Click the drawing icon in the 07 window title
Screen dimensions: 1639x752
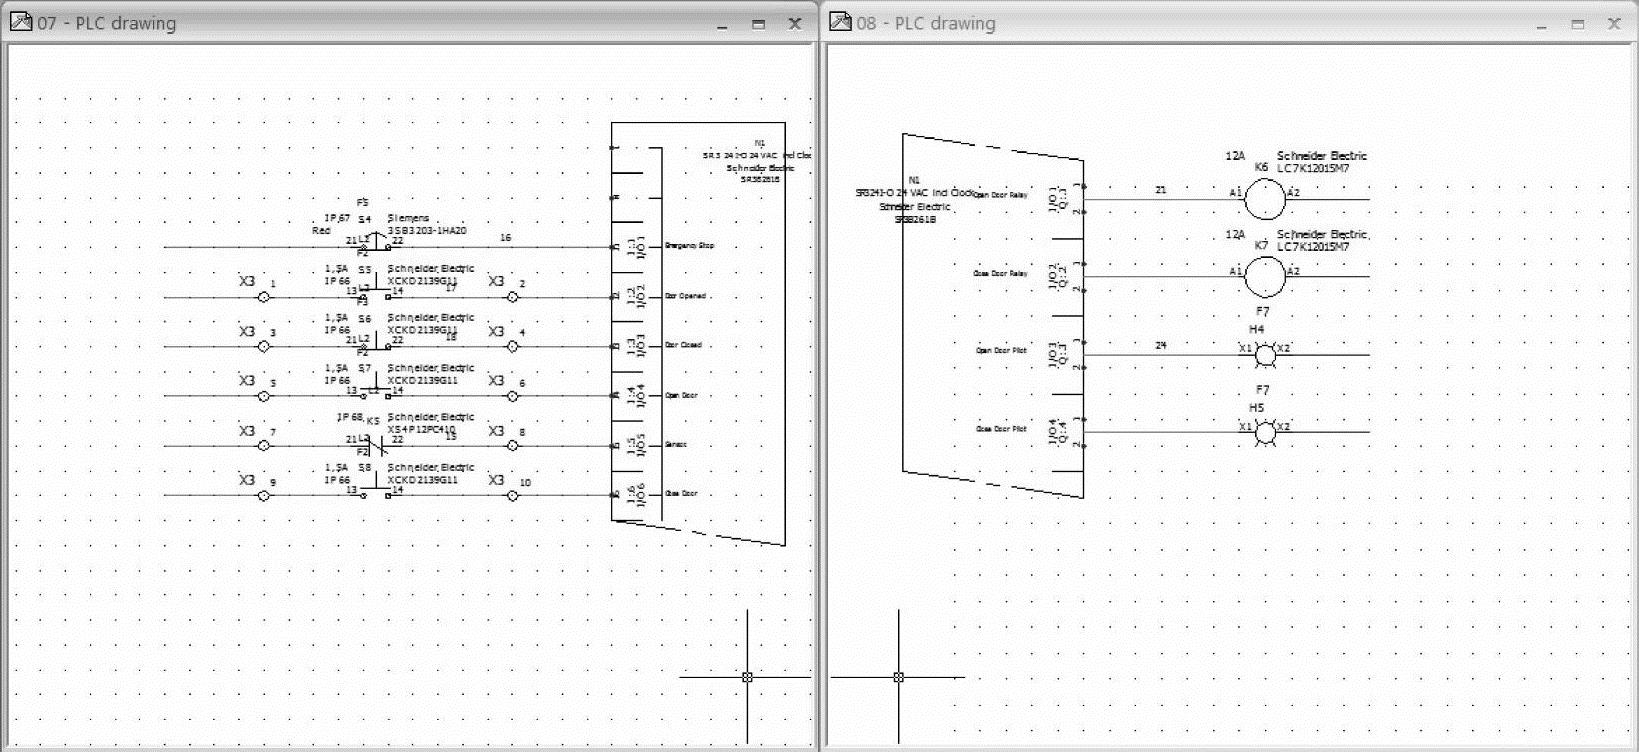pos(20,22)
